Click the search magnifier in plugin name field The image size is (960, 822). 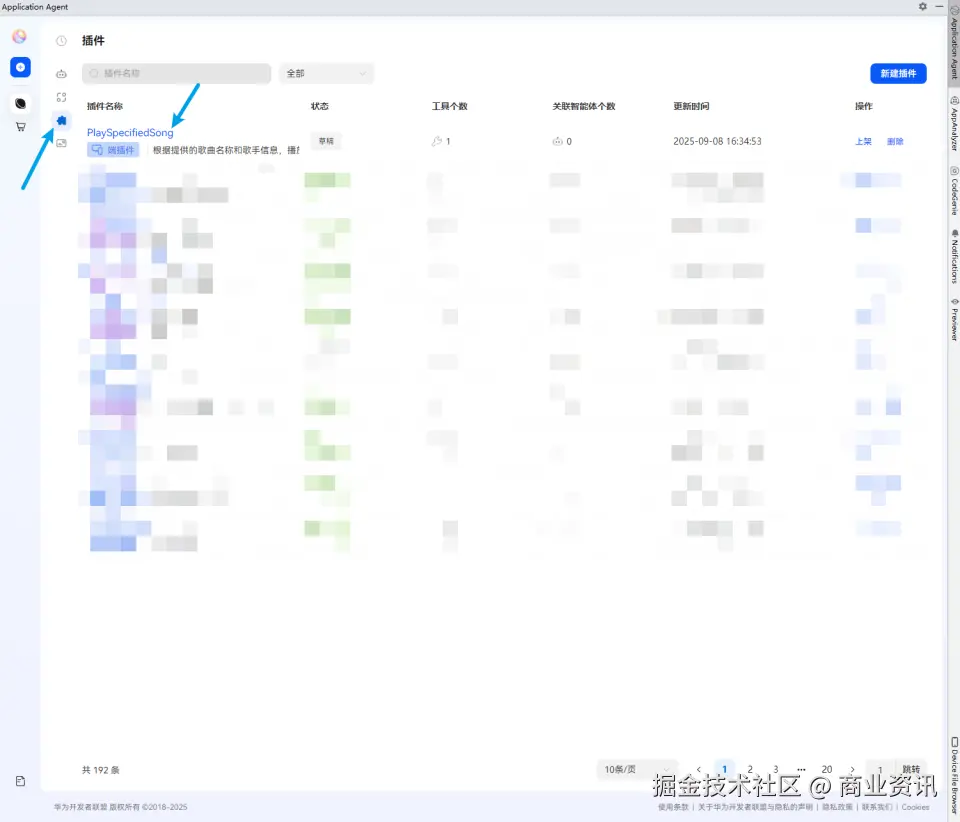coord(94,73)
